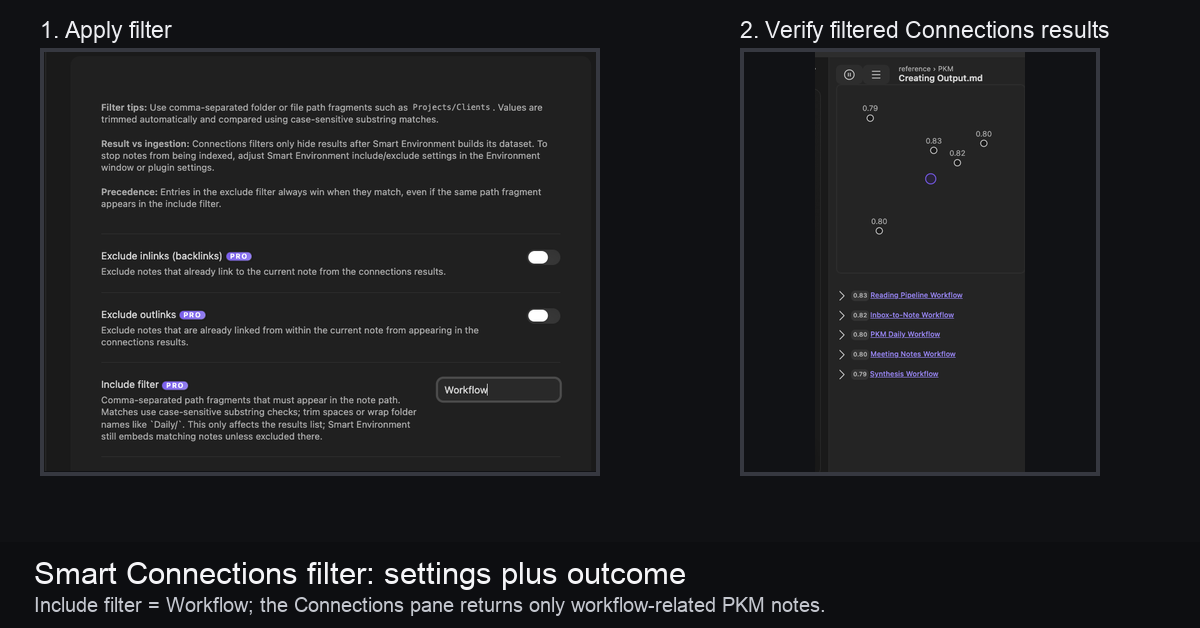The height and width of the screenshot is (628, 1200).
Task: Expand the Inbox-to-Note Workflow result
Action: point(842,315)
